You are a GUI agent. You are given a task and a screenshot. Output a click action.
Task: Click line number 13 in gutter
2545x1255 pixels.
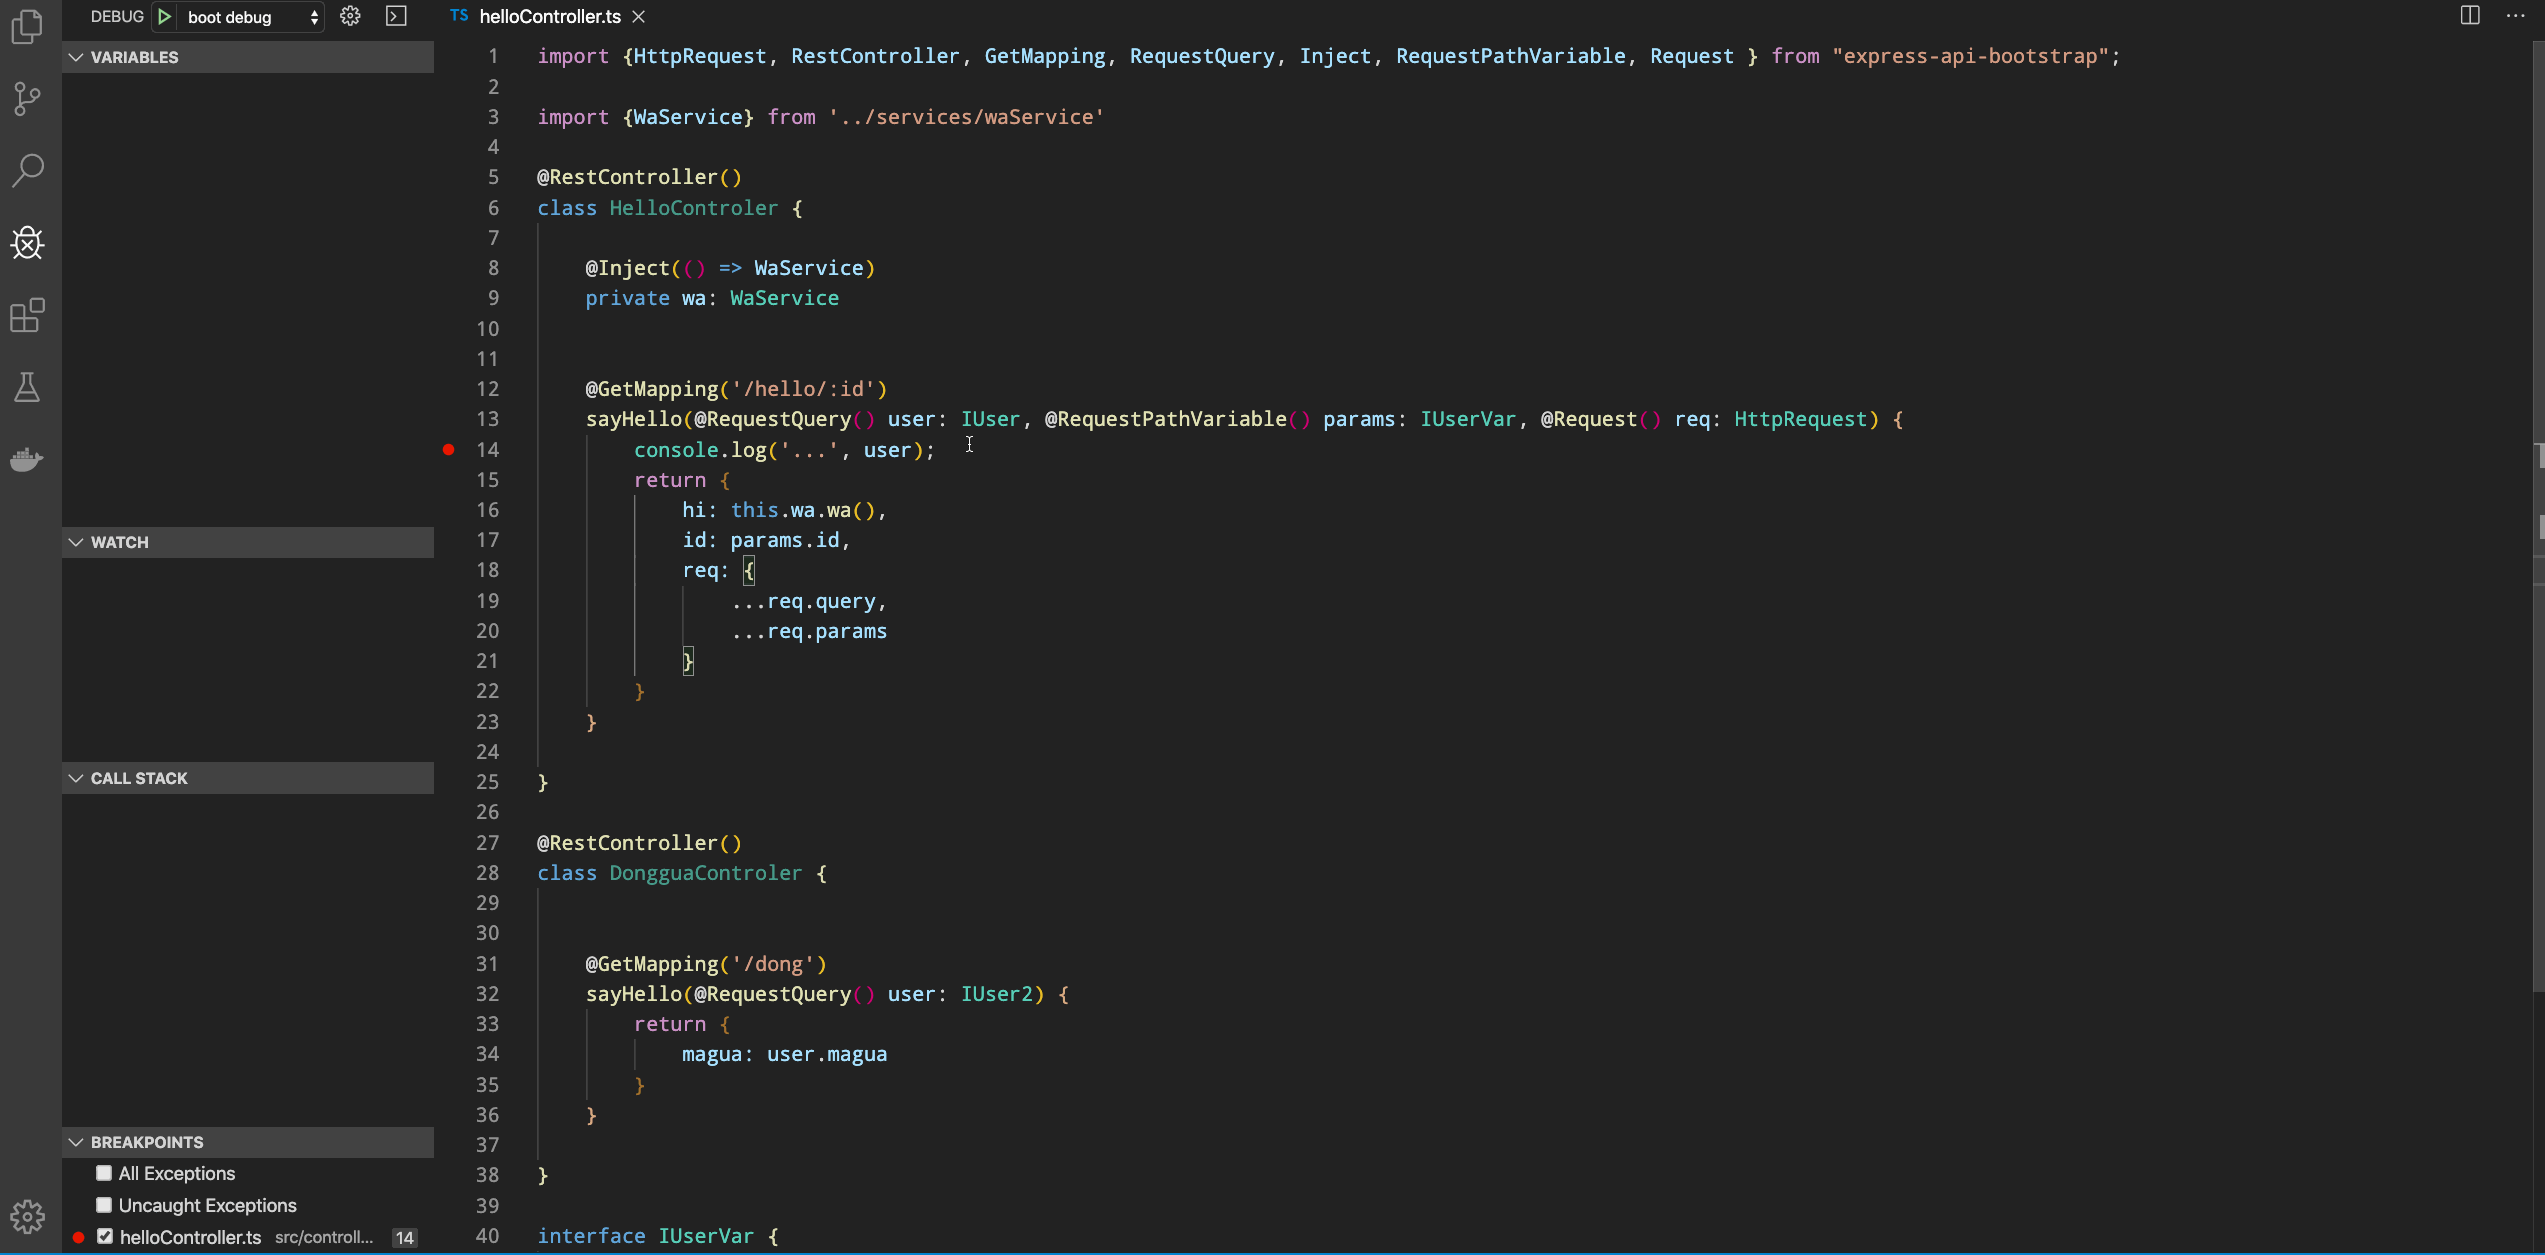tap(487, 419)
